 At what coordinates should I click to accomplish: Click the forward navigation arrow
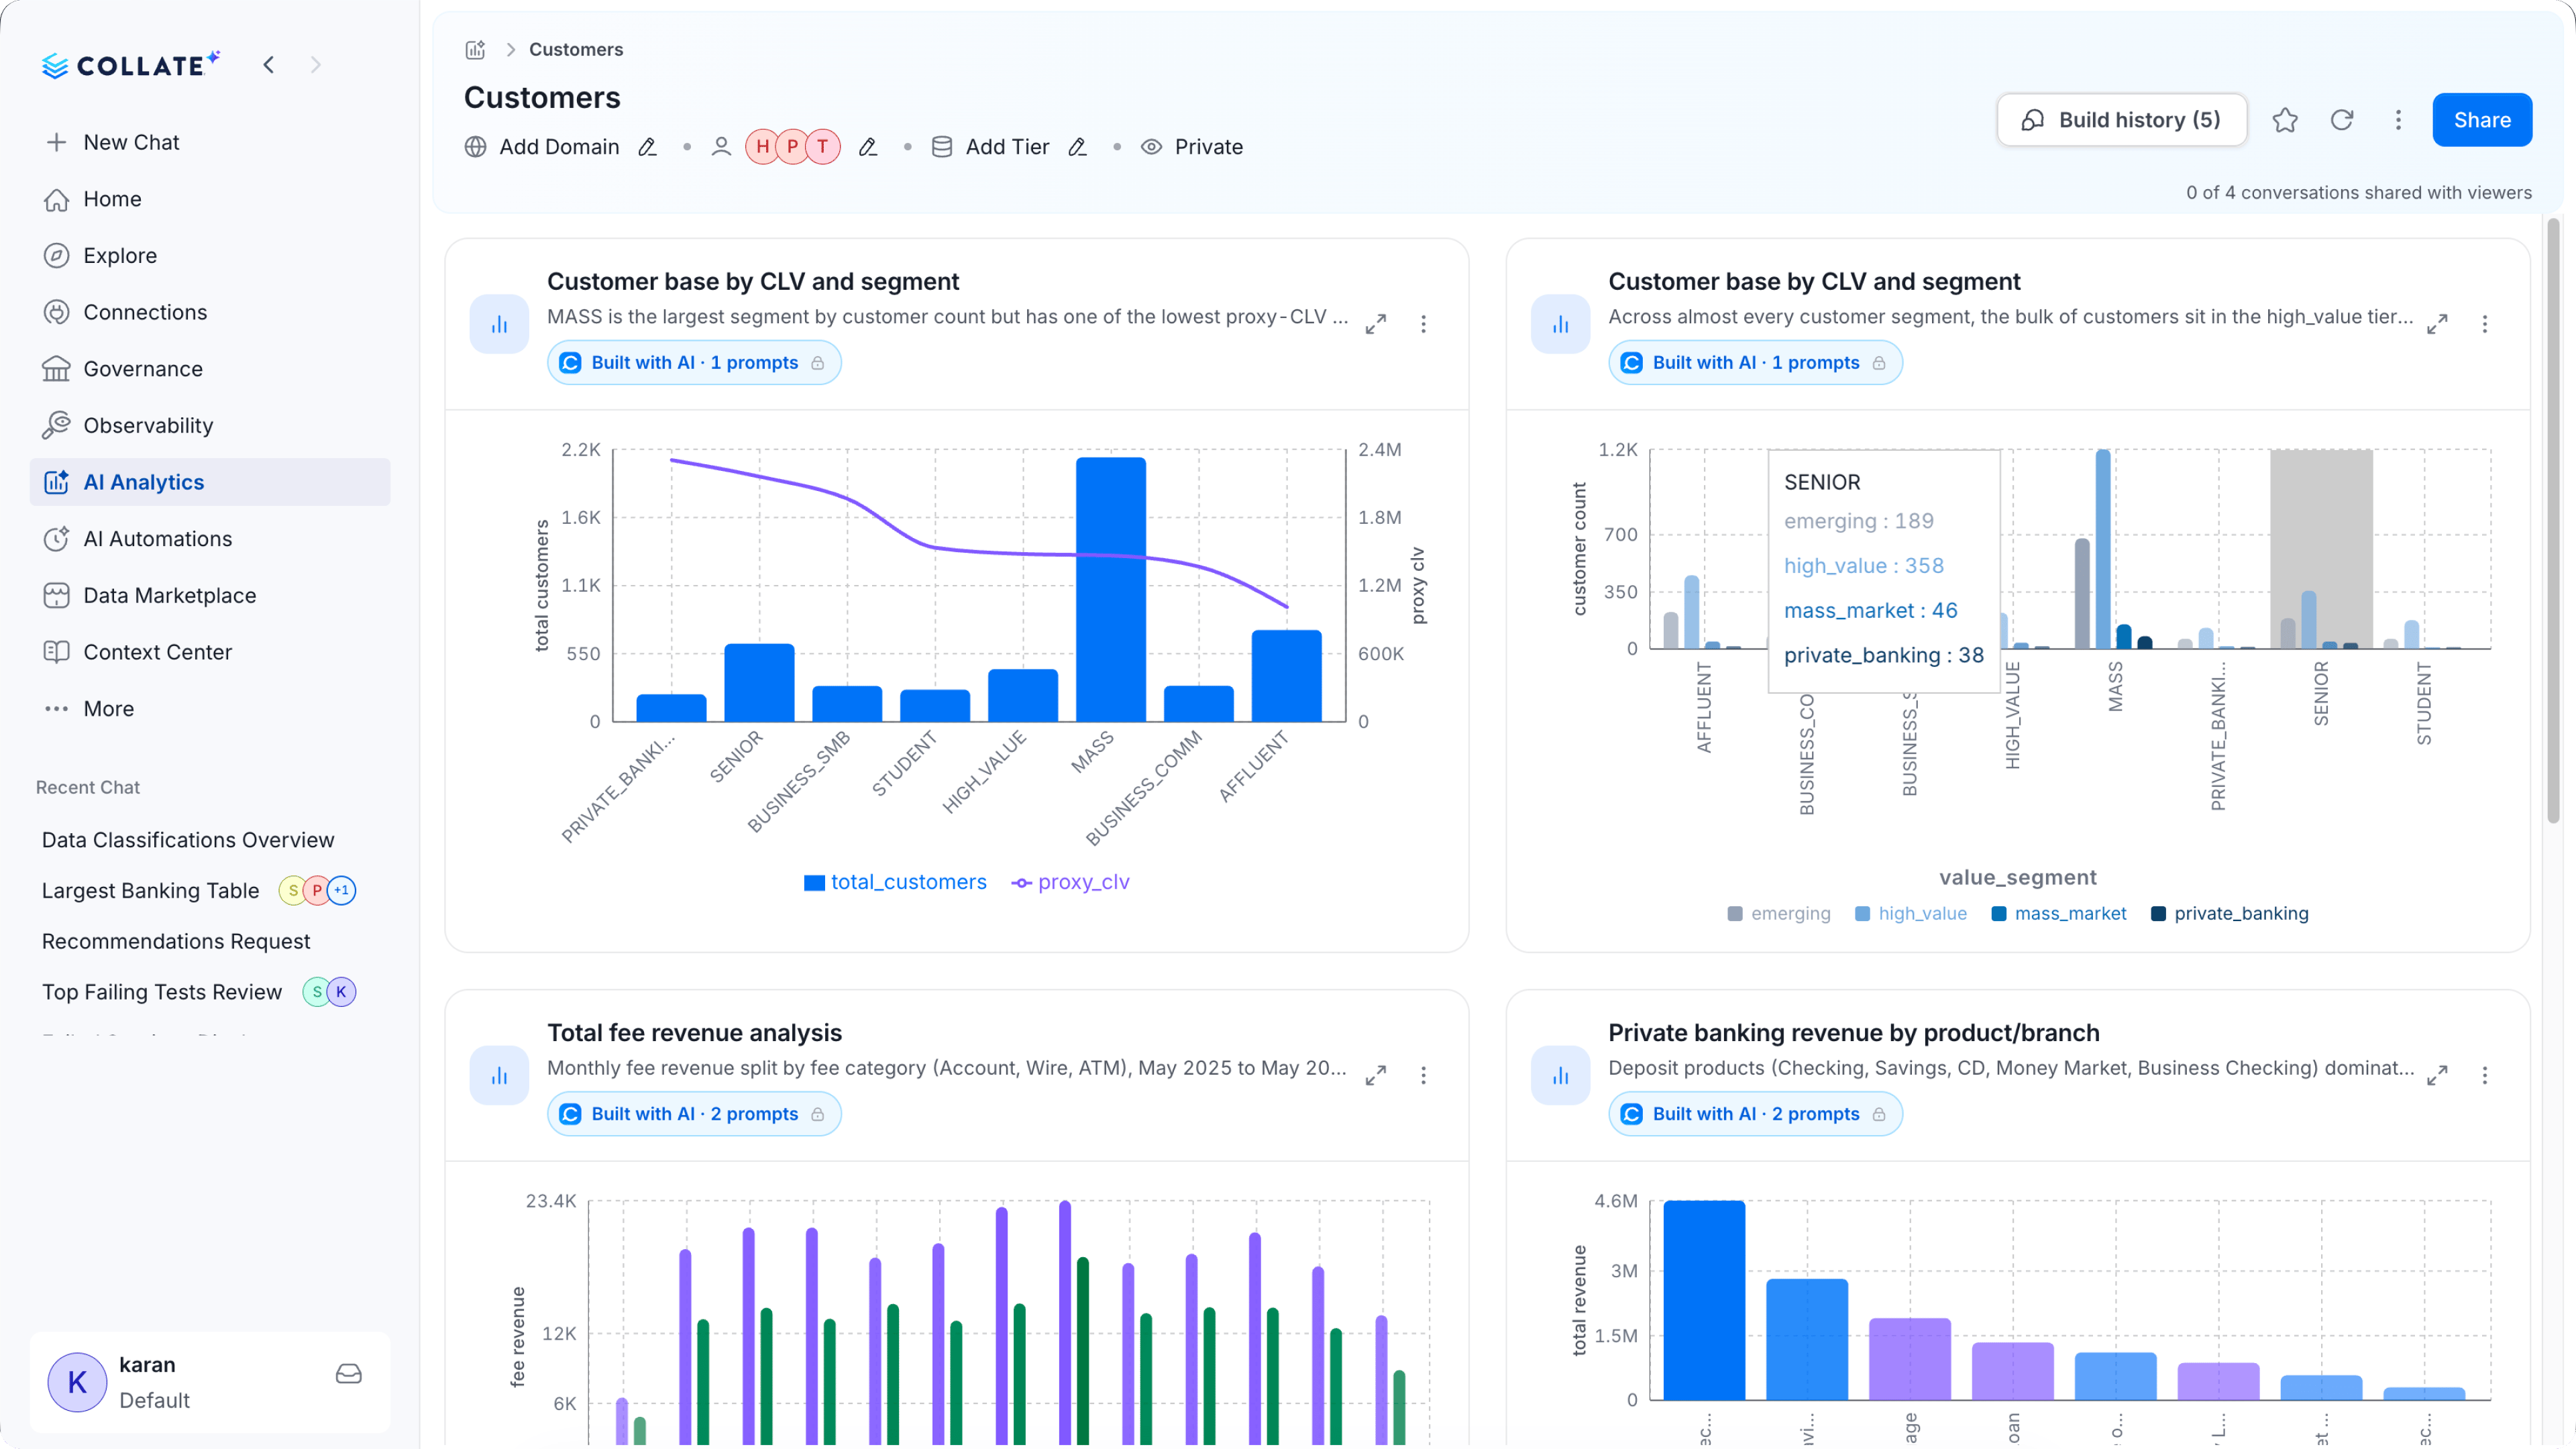pos(316,65)
